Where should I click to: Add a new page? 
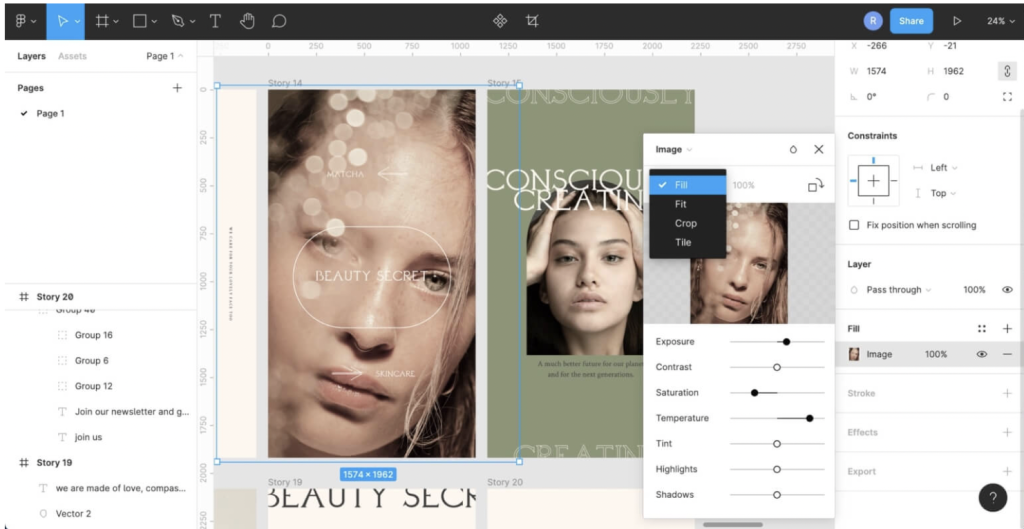coord(177,88)
